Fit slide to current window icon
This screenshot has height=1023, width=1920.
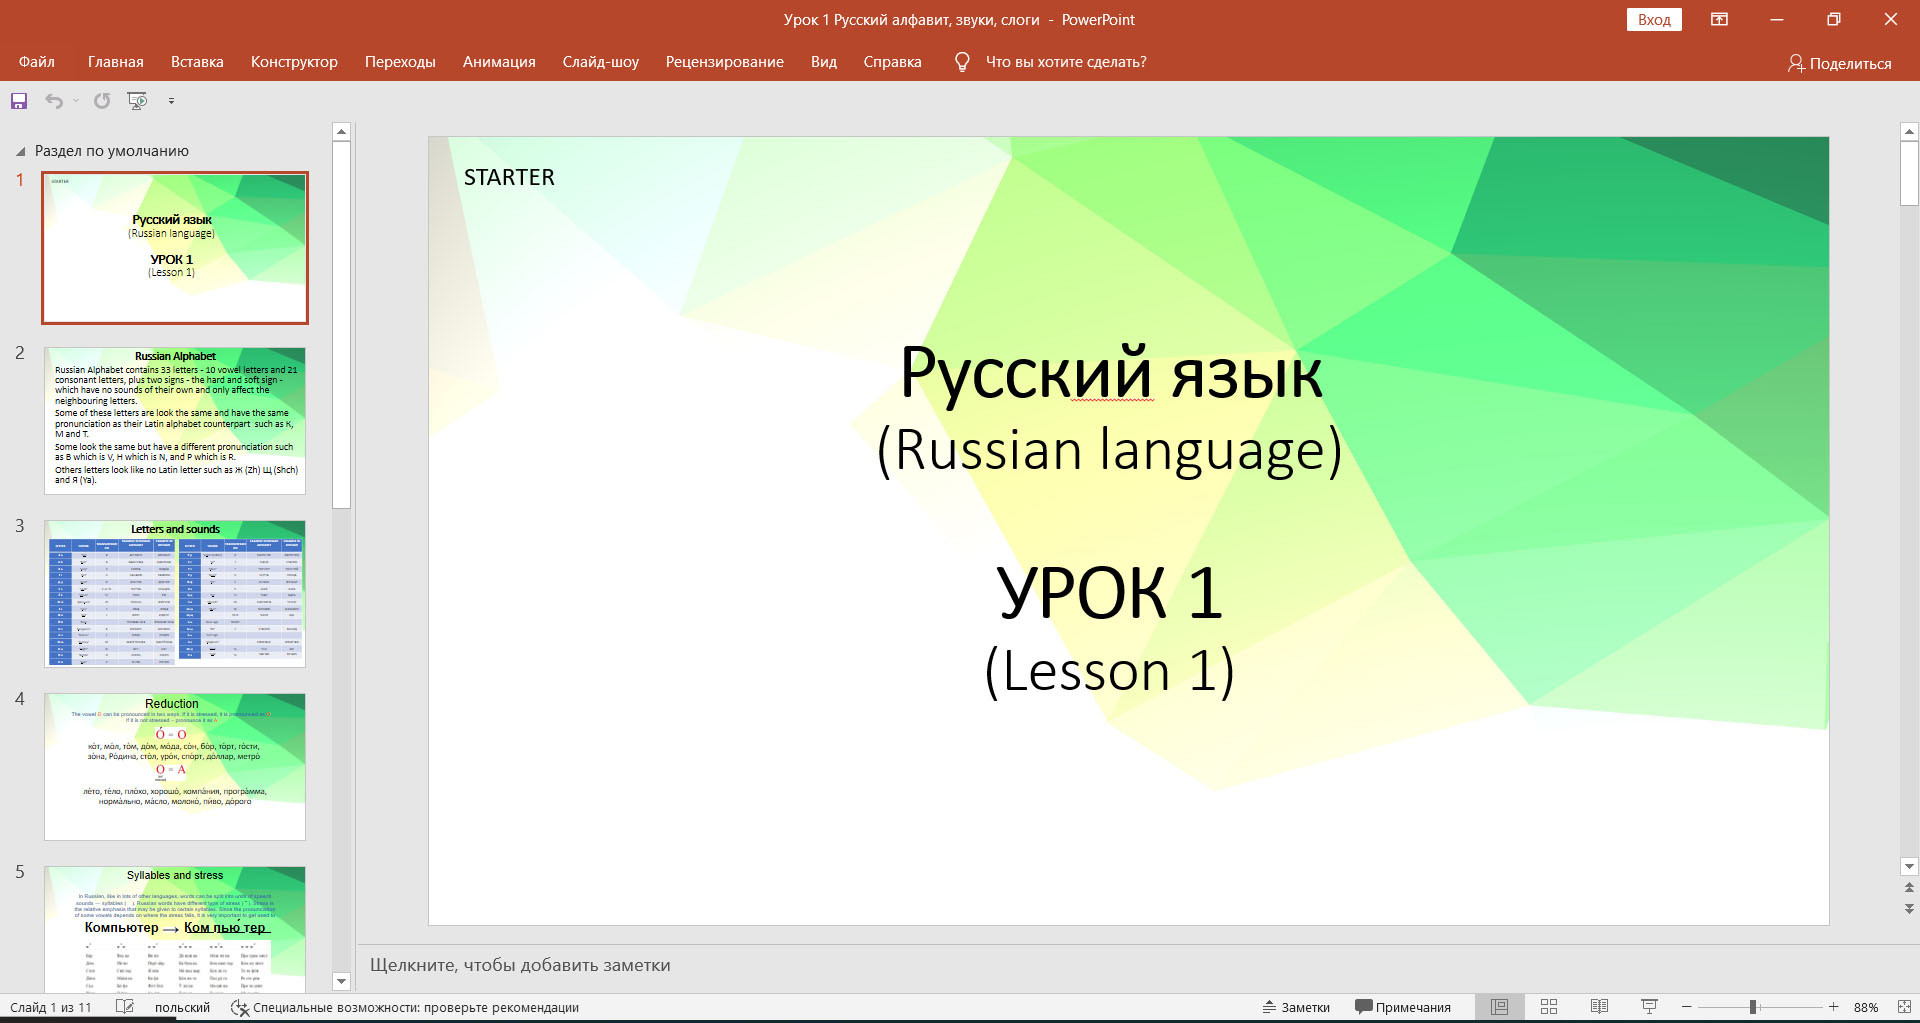coord(1904,1007)
